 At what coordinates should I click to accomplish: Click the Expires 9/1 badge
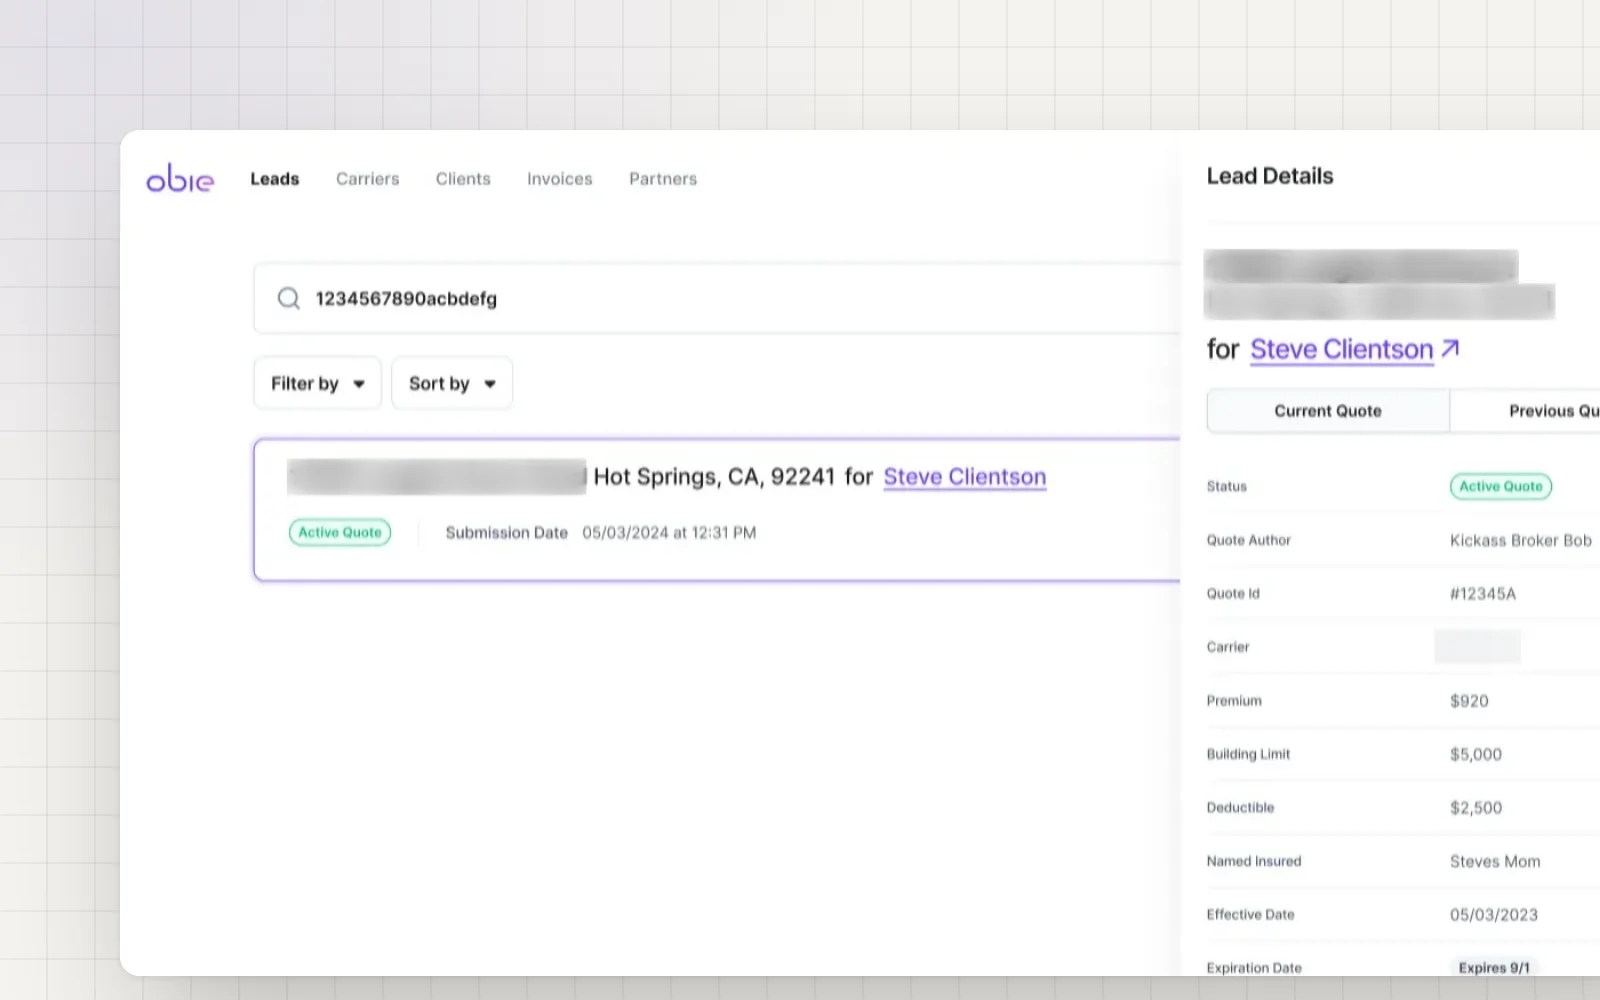(1494, 967)
